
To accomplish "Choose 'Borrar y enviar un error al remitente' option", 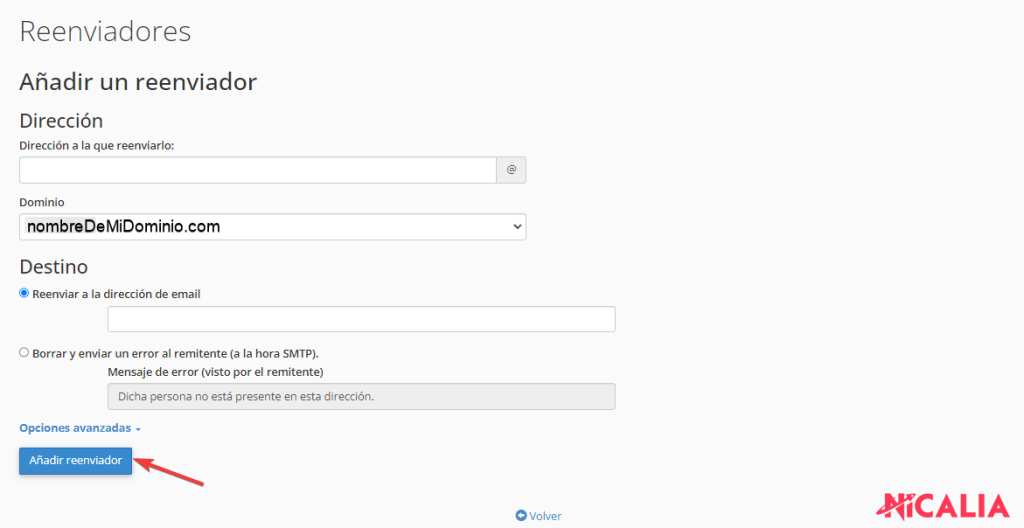I will pyautogui.click(x=24, y=353).
